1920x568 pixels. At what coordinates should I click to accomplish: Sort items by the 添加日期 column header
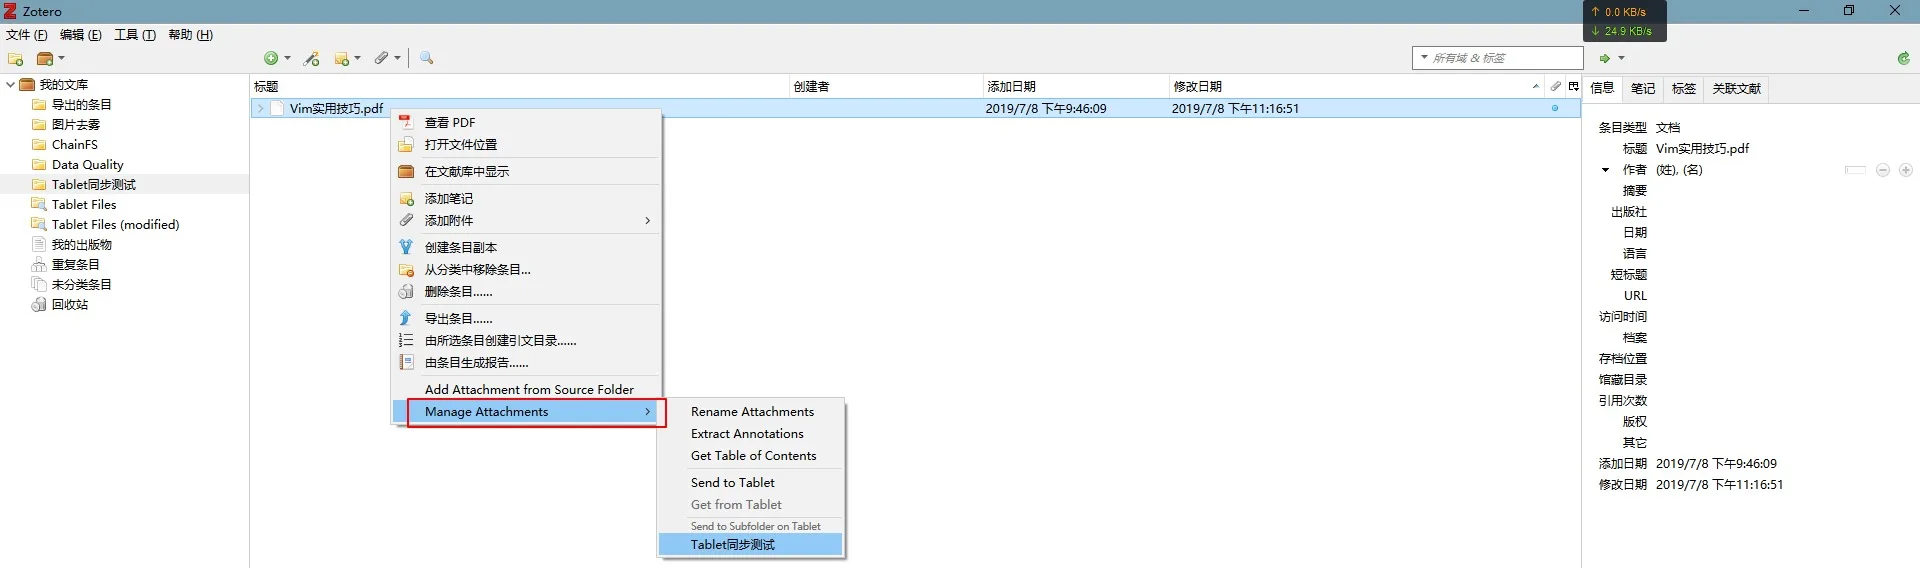[x=1075, y=87]
